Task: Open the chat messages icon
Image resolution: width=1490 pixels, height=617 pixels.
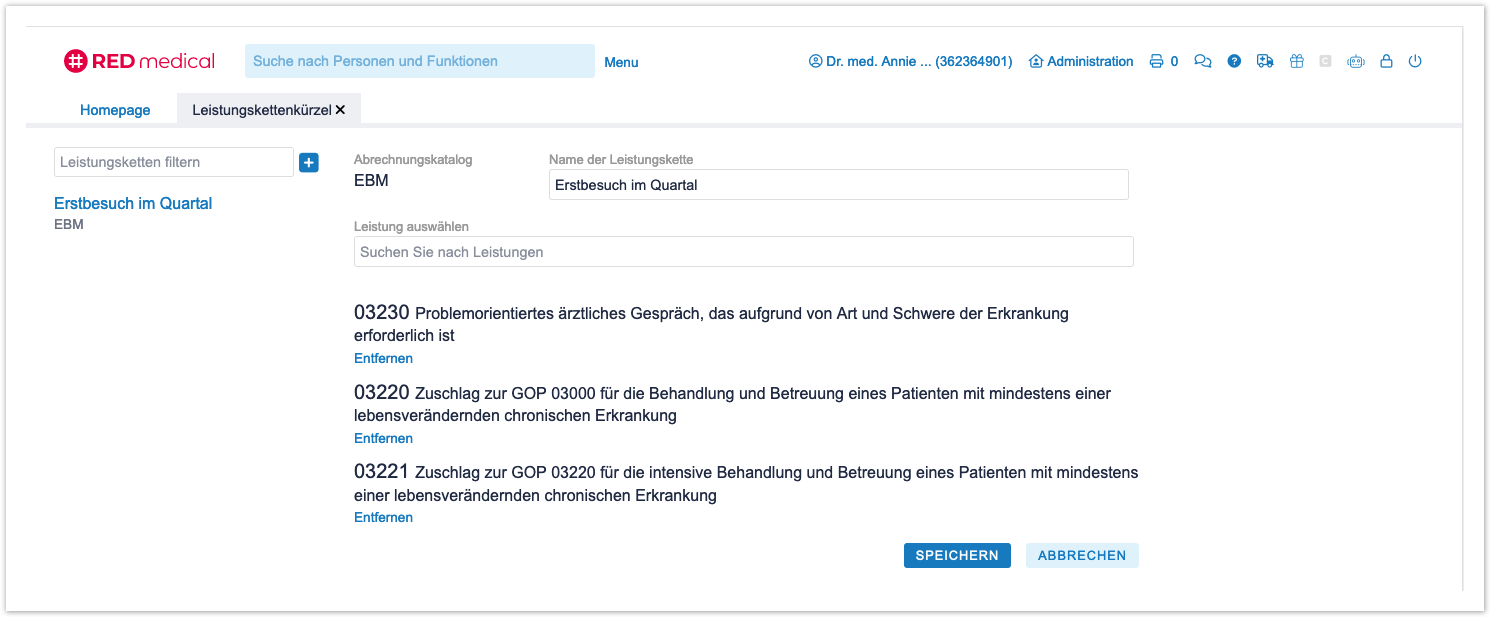Action: (1203, 61)
